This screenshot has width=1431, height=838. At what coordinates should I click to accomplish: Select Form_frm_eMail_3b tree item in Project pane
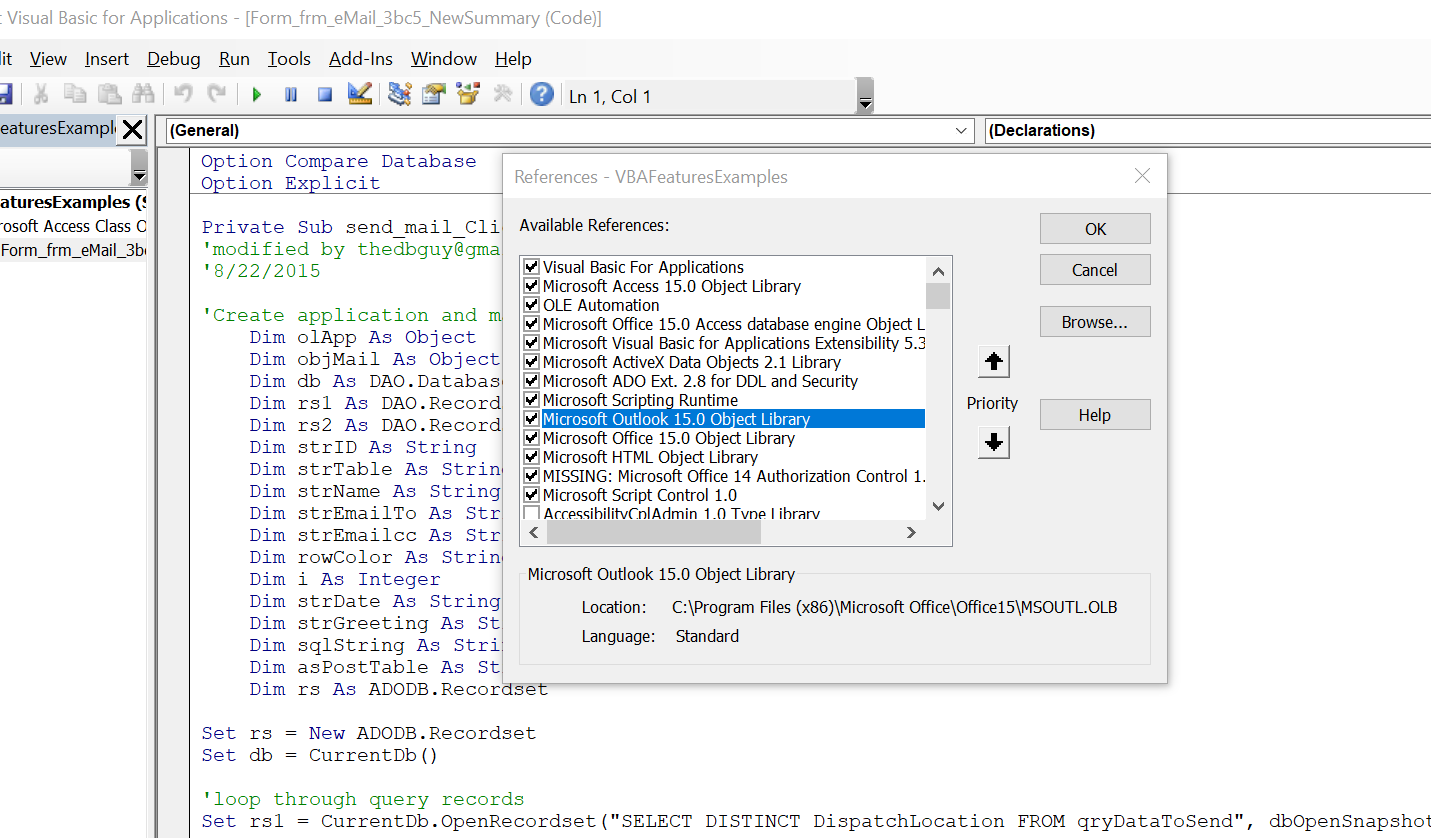pos(73,250)
